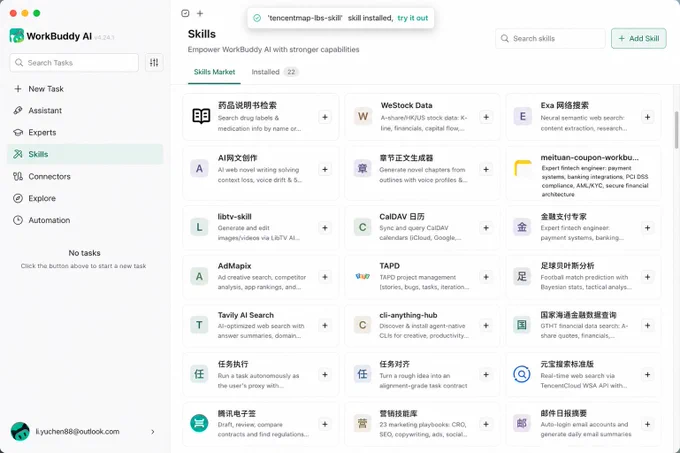This screenshot has width=680, height=453.
Task: Install Exa 网络搜索 via its plus icon
Action: [647, 117]
